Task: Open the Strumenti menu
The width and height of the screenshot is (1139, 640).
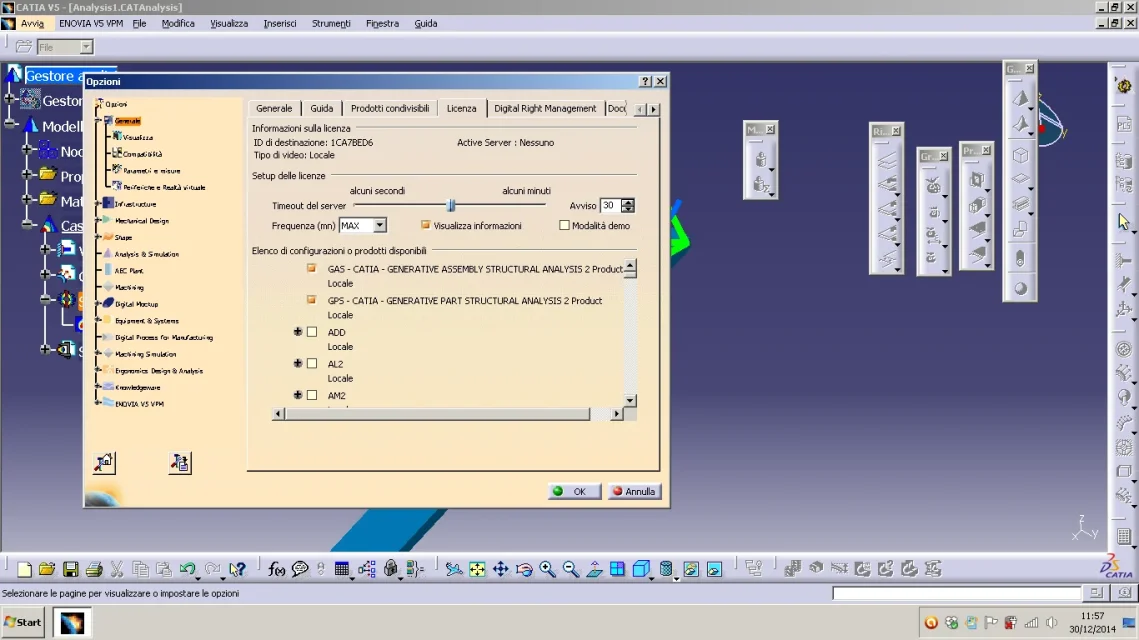Action: (x=331, y=23)
